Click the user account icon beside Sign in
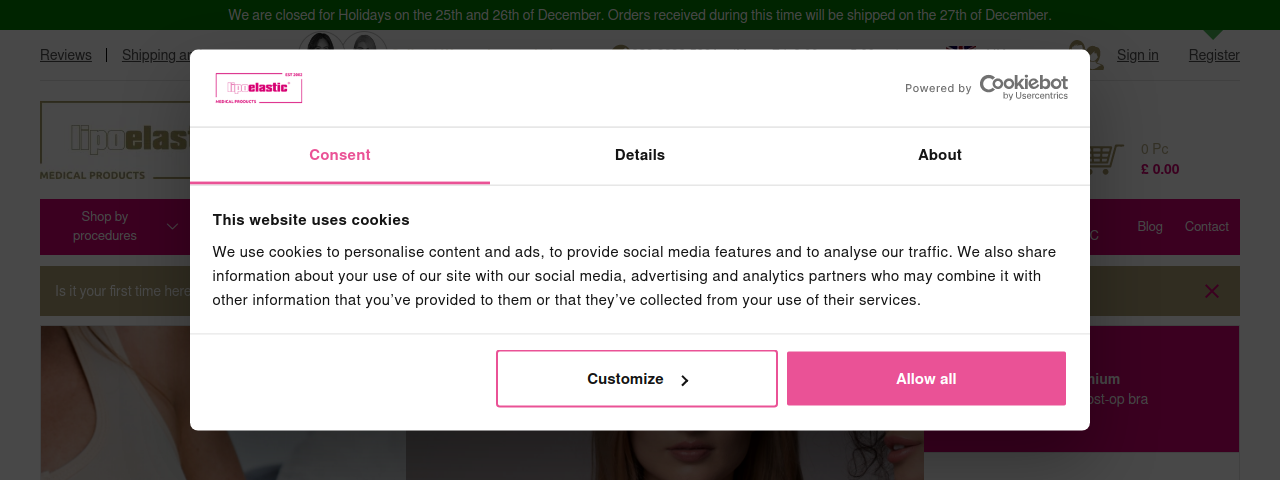Image resolution: width=1280 pixels, height=480 pixels. (1085, 55)
